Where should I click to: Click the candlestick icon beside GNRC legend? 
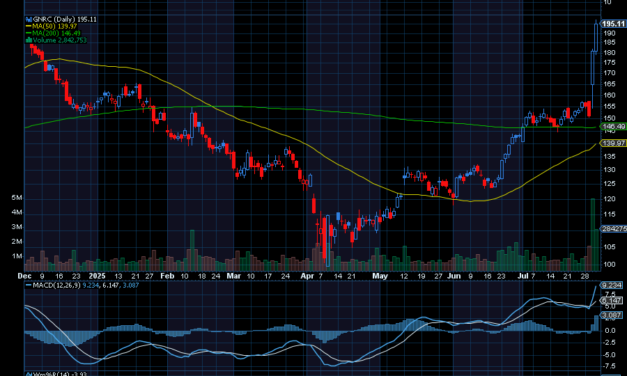pyautogui.click(x=29, y=19)
